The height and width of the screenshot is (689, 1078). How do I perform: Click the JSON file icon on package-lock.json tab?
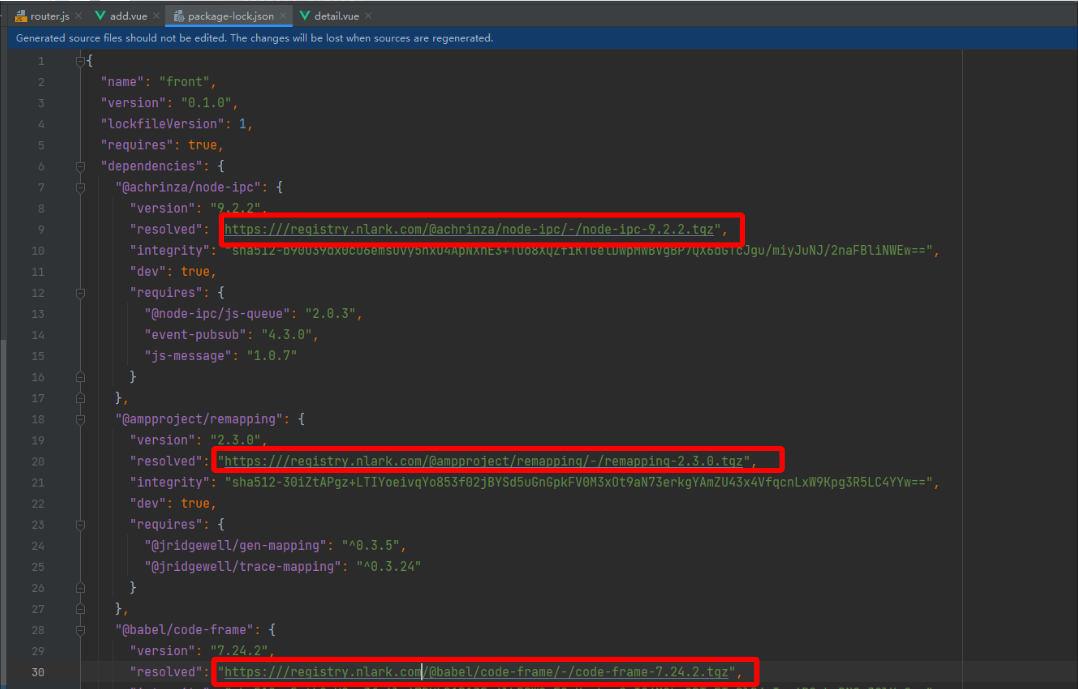coord(179,16)
